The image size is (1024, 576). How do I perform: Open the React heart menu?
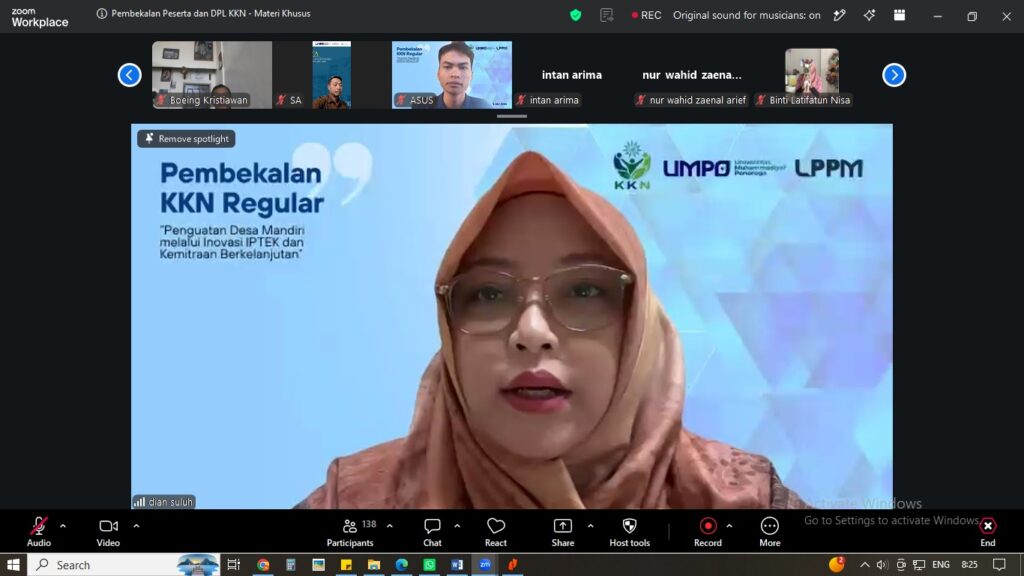point(496,532)
